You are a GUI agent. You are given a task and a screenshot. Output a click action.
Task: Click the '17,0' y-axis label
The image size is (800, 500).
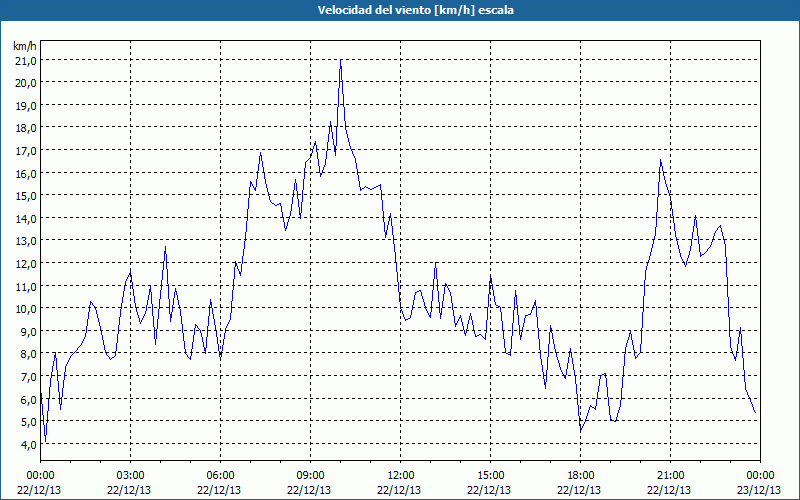(26, 151)
